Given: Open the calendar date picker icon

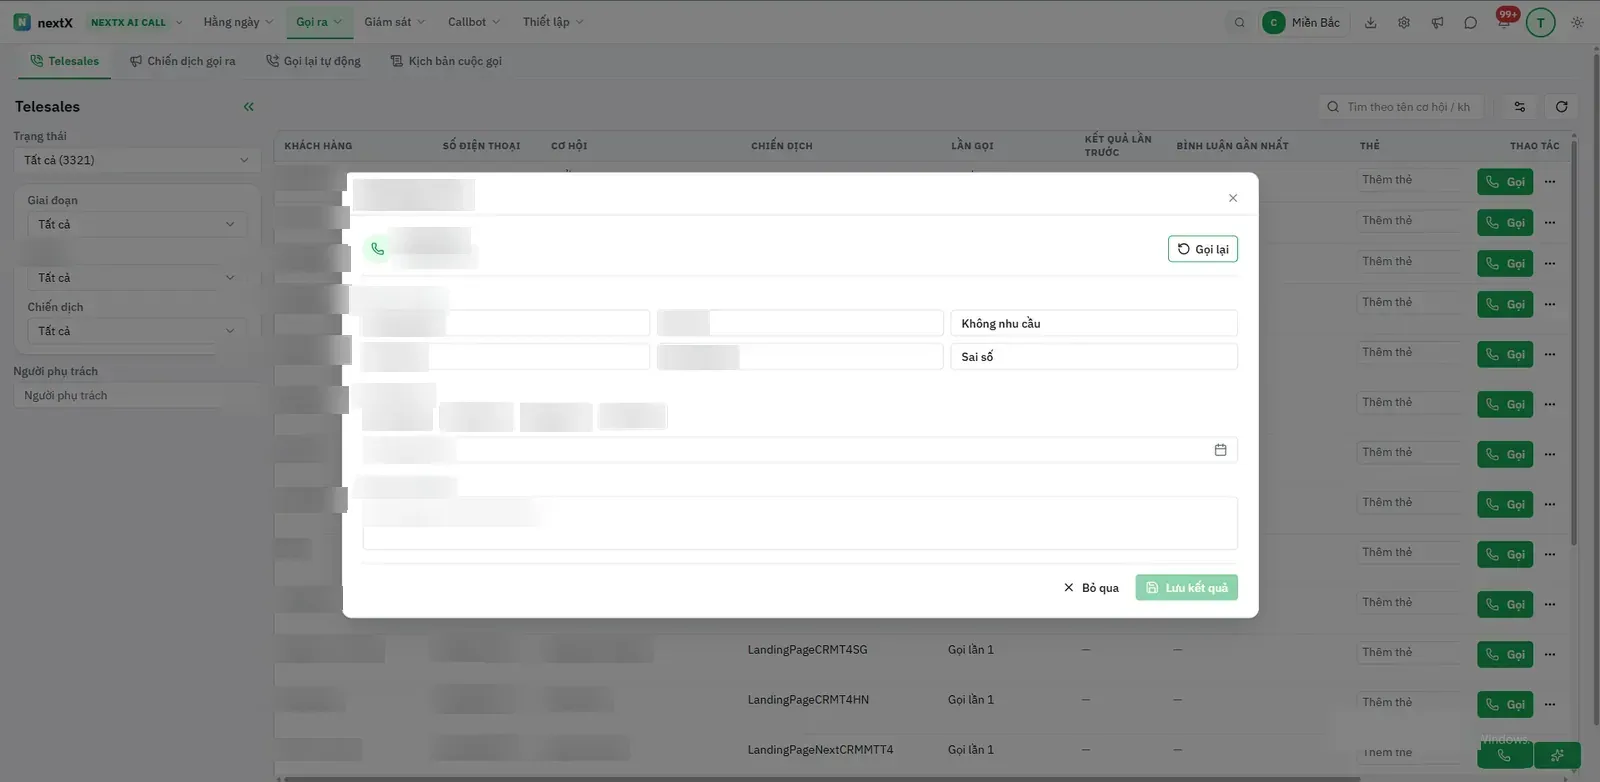Looking at the screenshot, I should pyautogui.click(x=1220, y=450).
